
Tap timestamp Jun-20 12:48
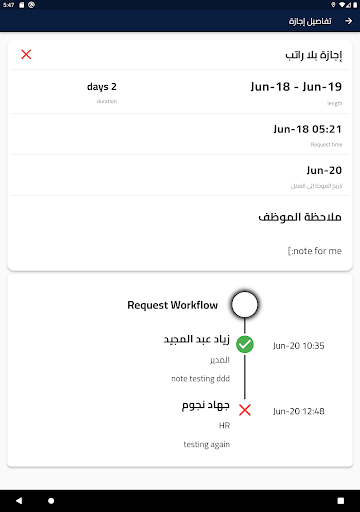pos(299,411)
